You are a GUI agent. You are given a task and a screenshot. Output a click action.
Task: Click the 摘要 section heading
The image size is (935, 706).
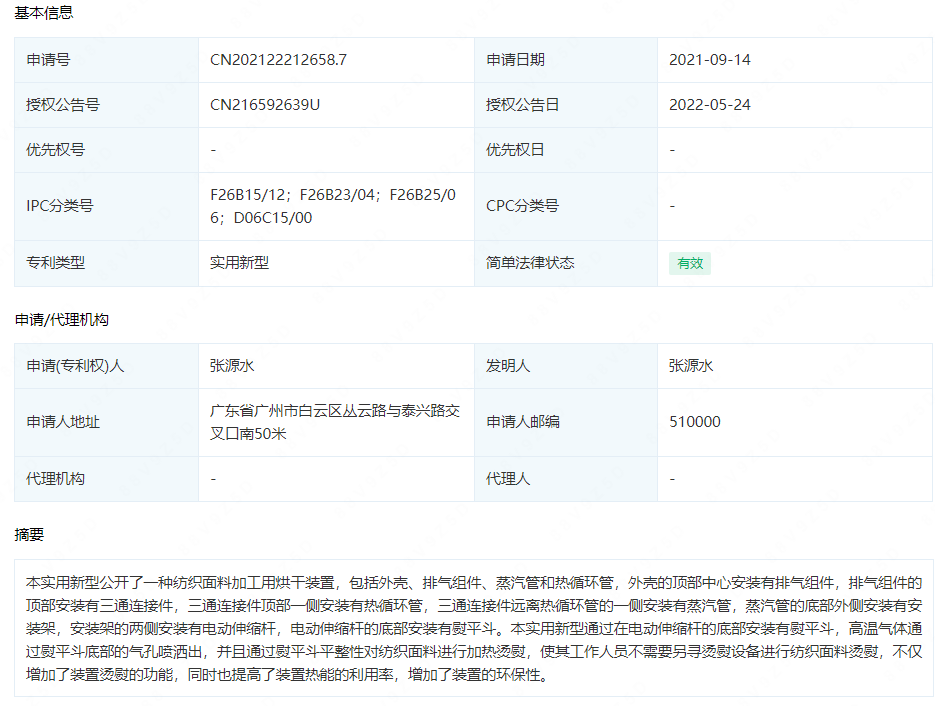click(29, 535)
